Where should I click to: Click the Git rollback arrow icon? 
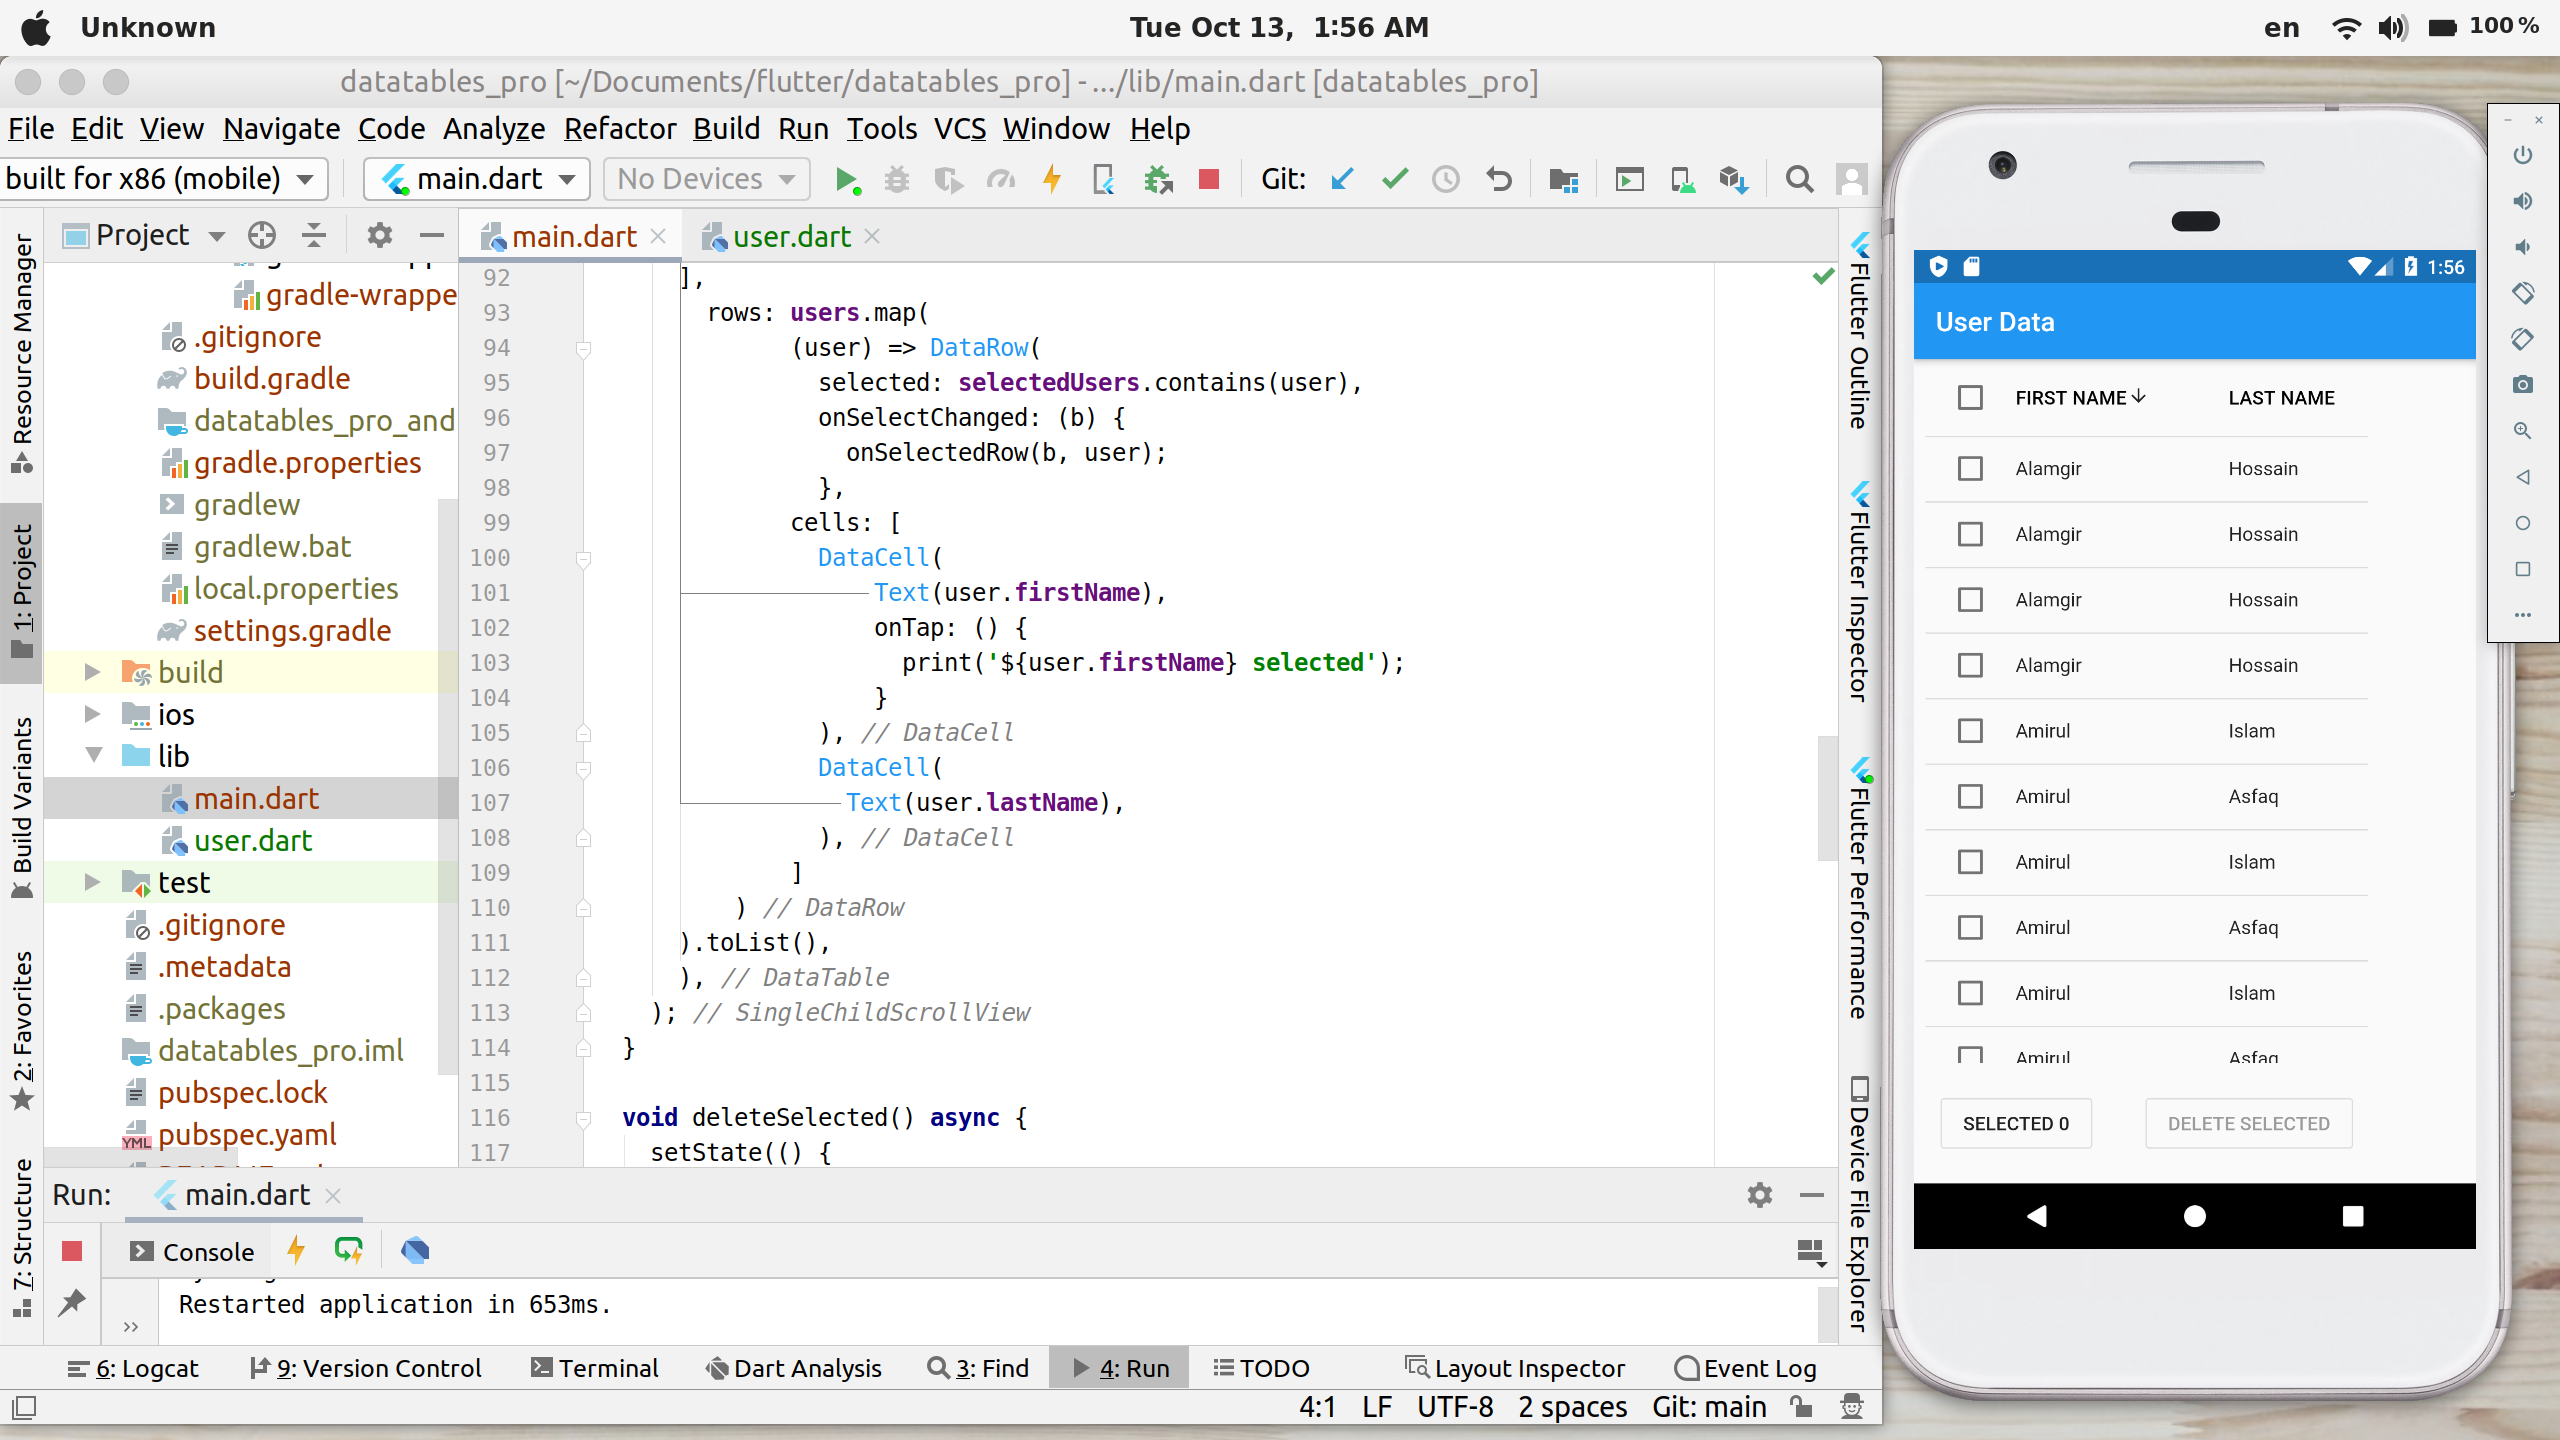(1498, 180)
